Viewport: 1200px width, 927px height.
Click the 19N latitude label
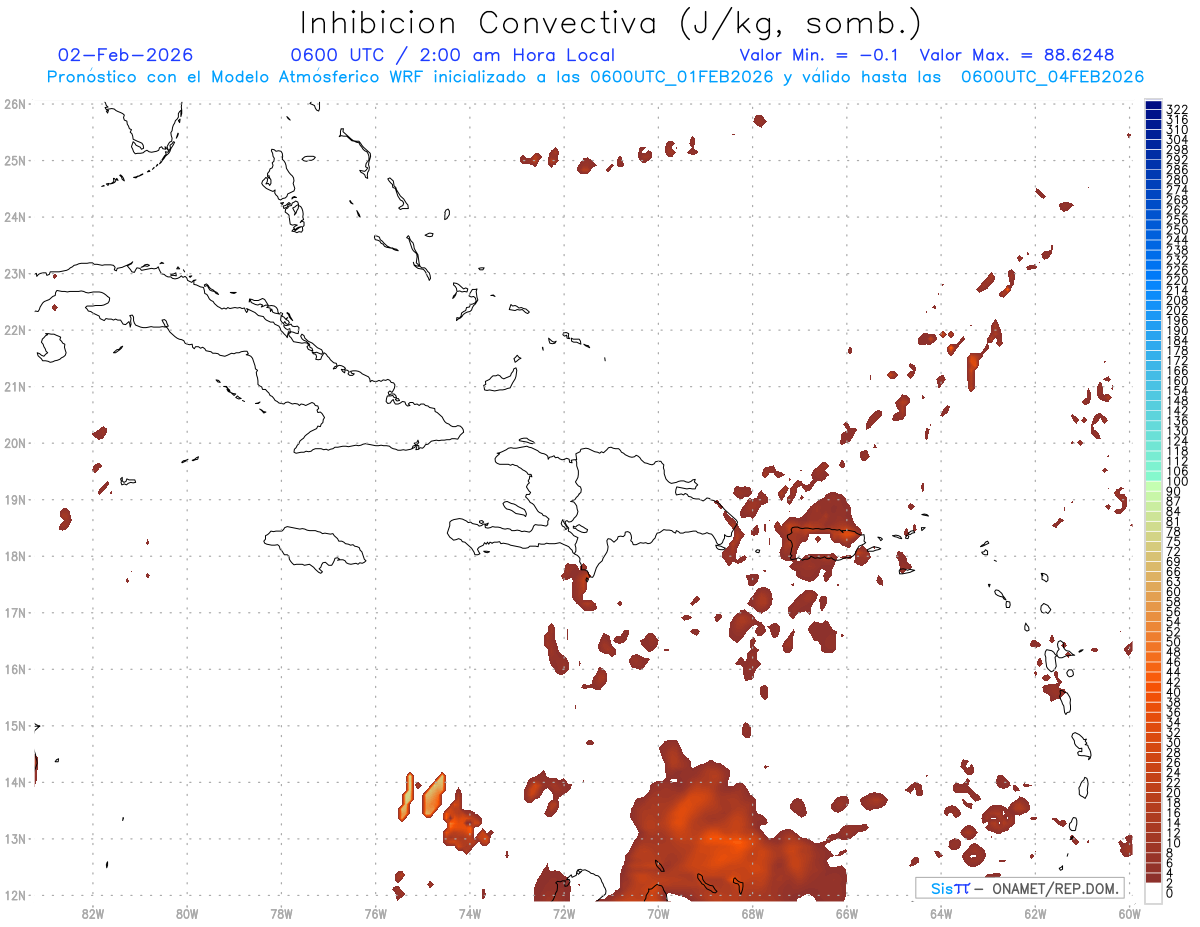(14, 499)
